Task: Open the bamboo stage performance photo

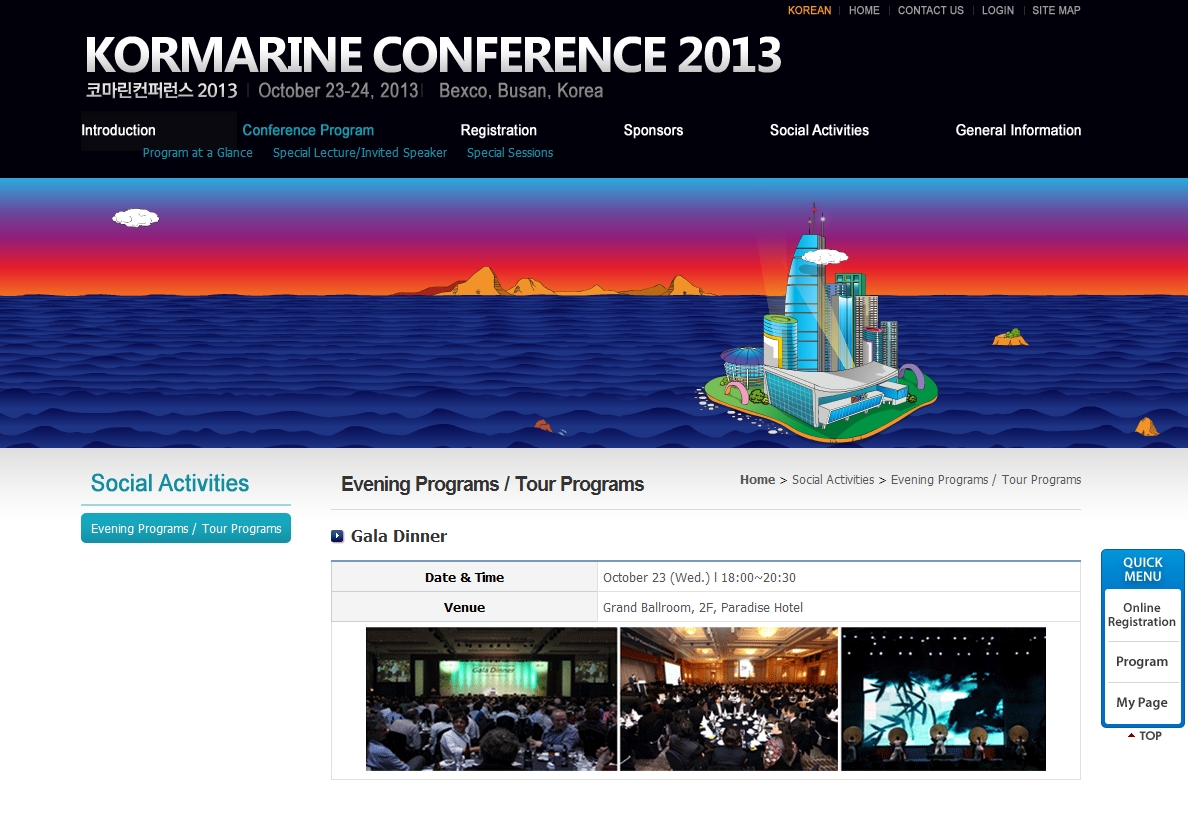Action: (x=943, y=699)
